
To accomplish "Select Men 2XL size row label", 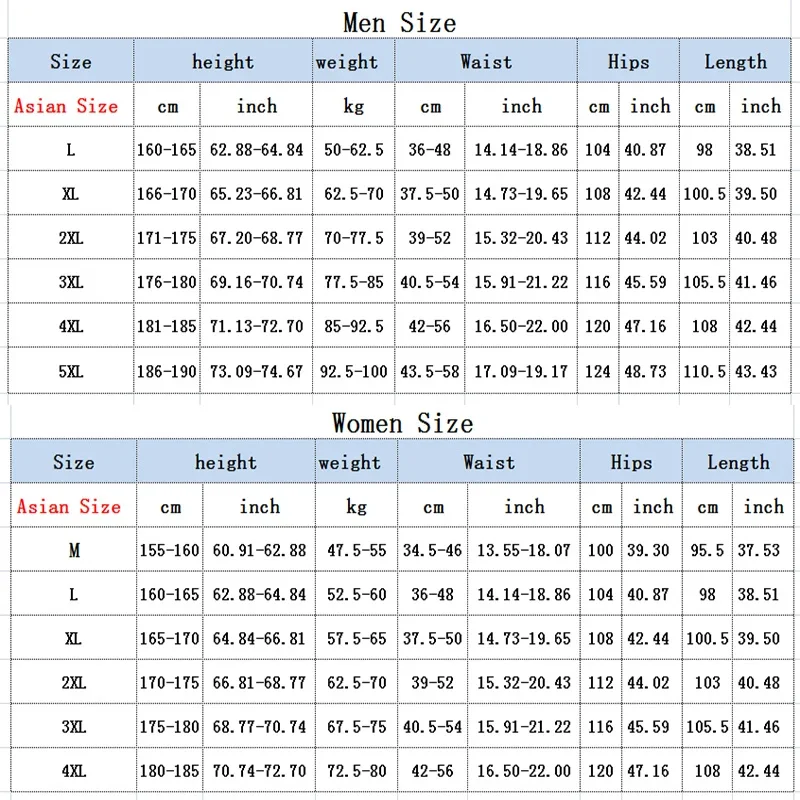I will point(71,238).
